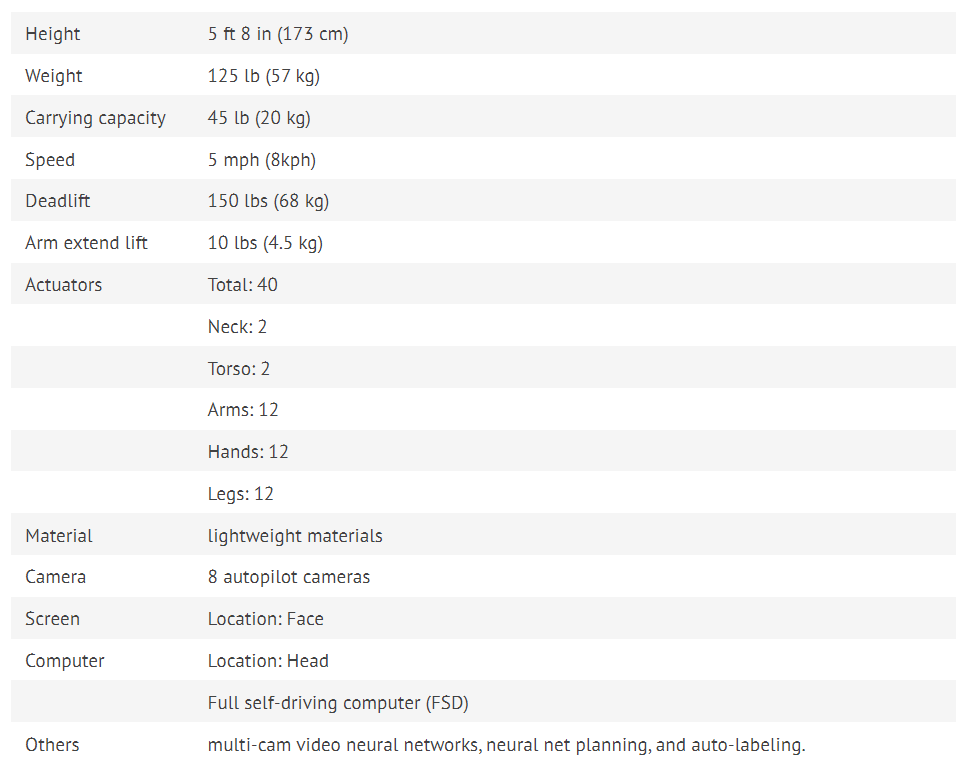966x766 pixels.
Task: Click the Speed value 5 mph (8kph)
Action: pos(262,160)
